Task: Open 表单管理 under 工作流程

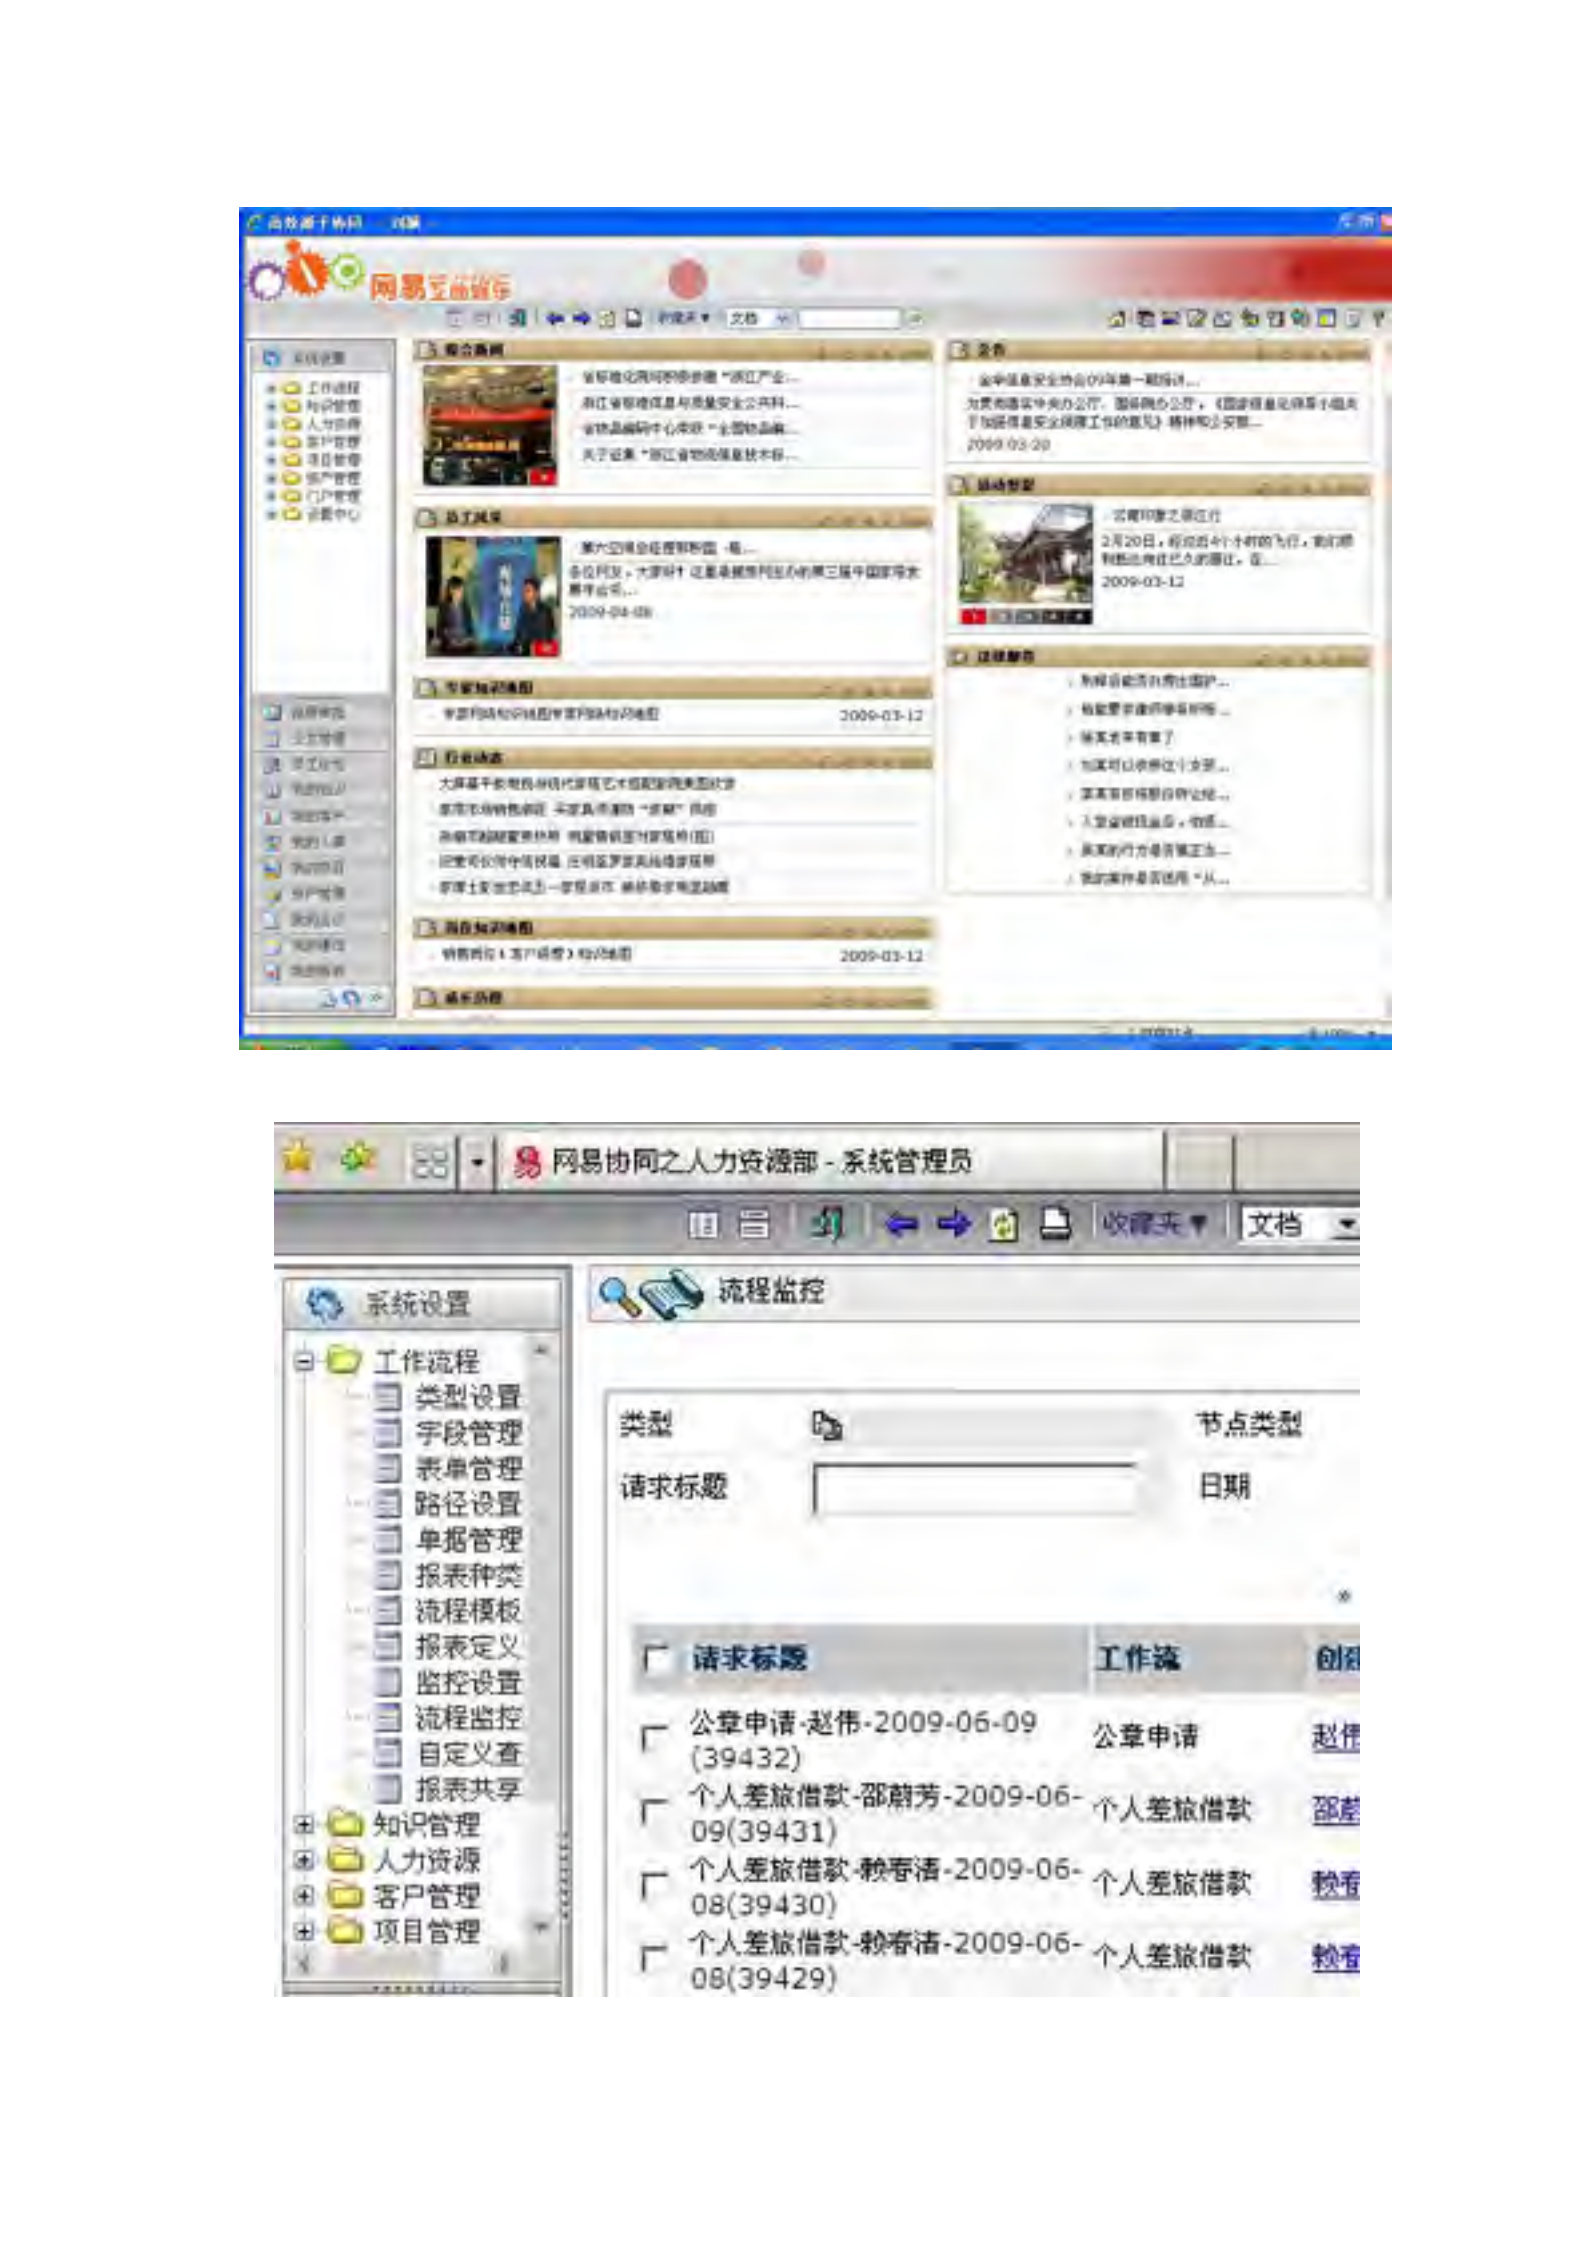Action: [x=468, y=1469]
